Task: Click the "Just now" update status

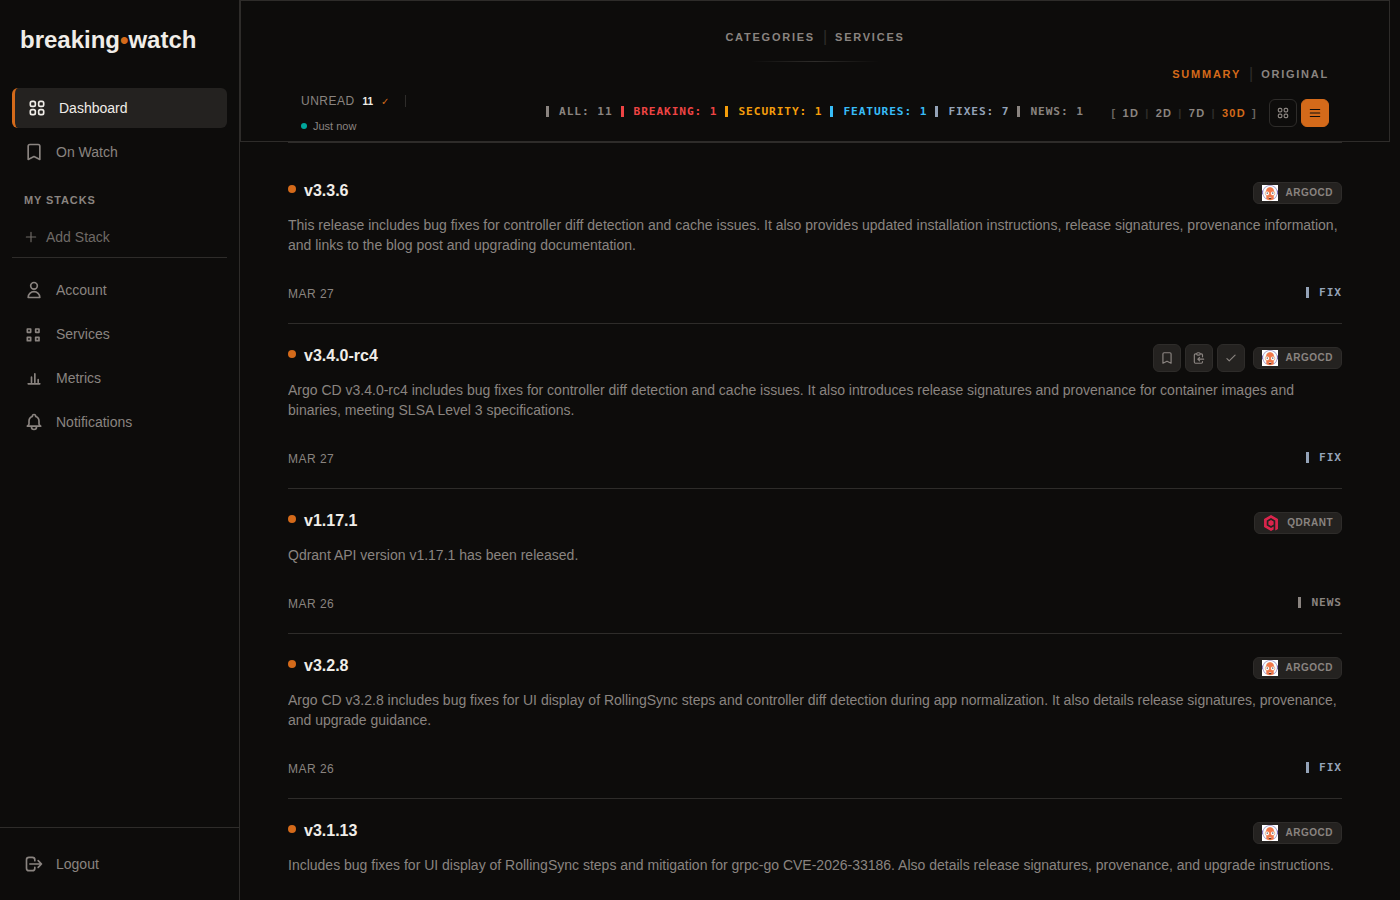Action: (329, 126)
